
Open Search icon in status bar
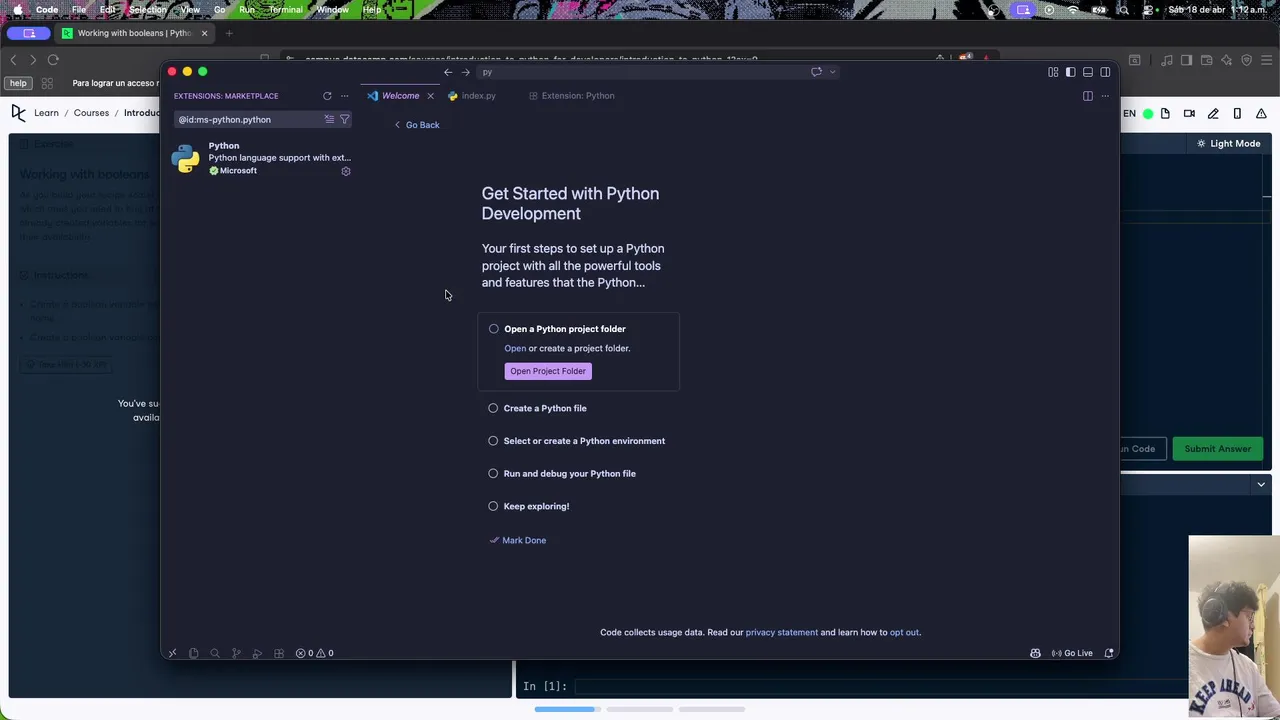(x=214, y=653)
